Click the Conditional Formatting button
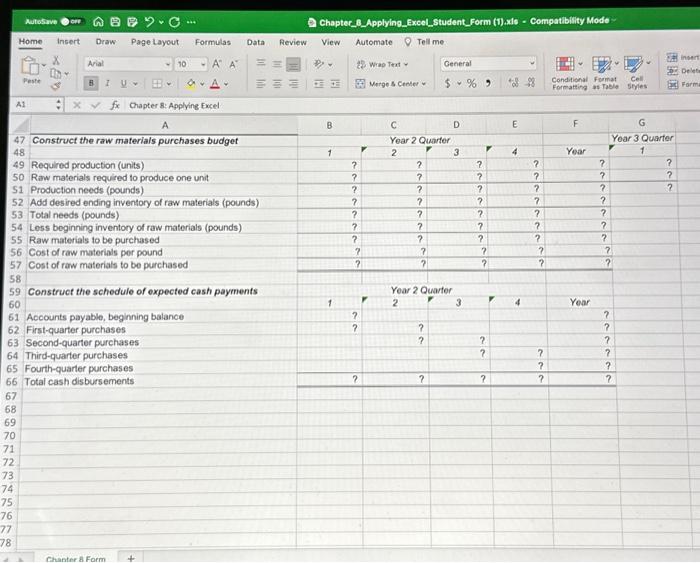Image resolution: width=700 pixels, height=563 pixels. pyautogui.click(x=569, y=73)
